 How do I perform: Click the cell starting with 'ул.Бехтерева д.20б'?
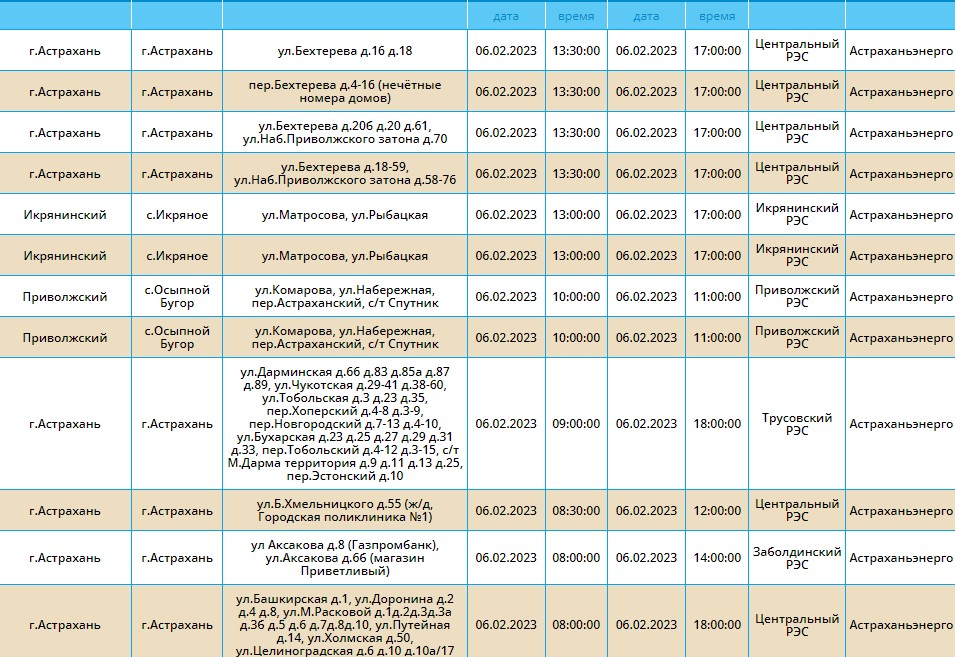344,133
